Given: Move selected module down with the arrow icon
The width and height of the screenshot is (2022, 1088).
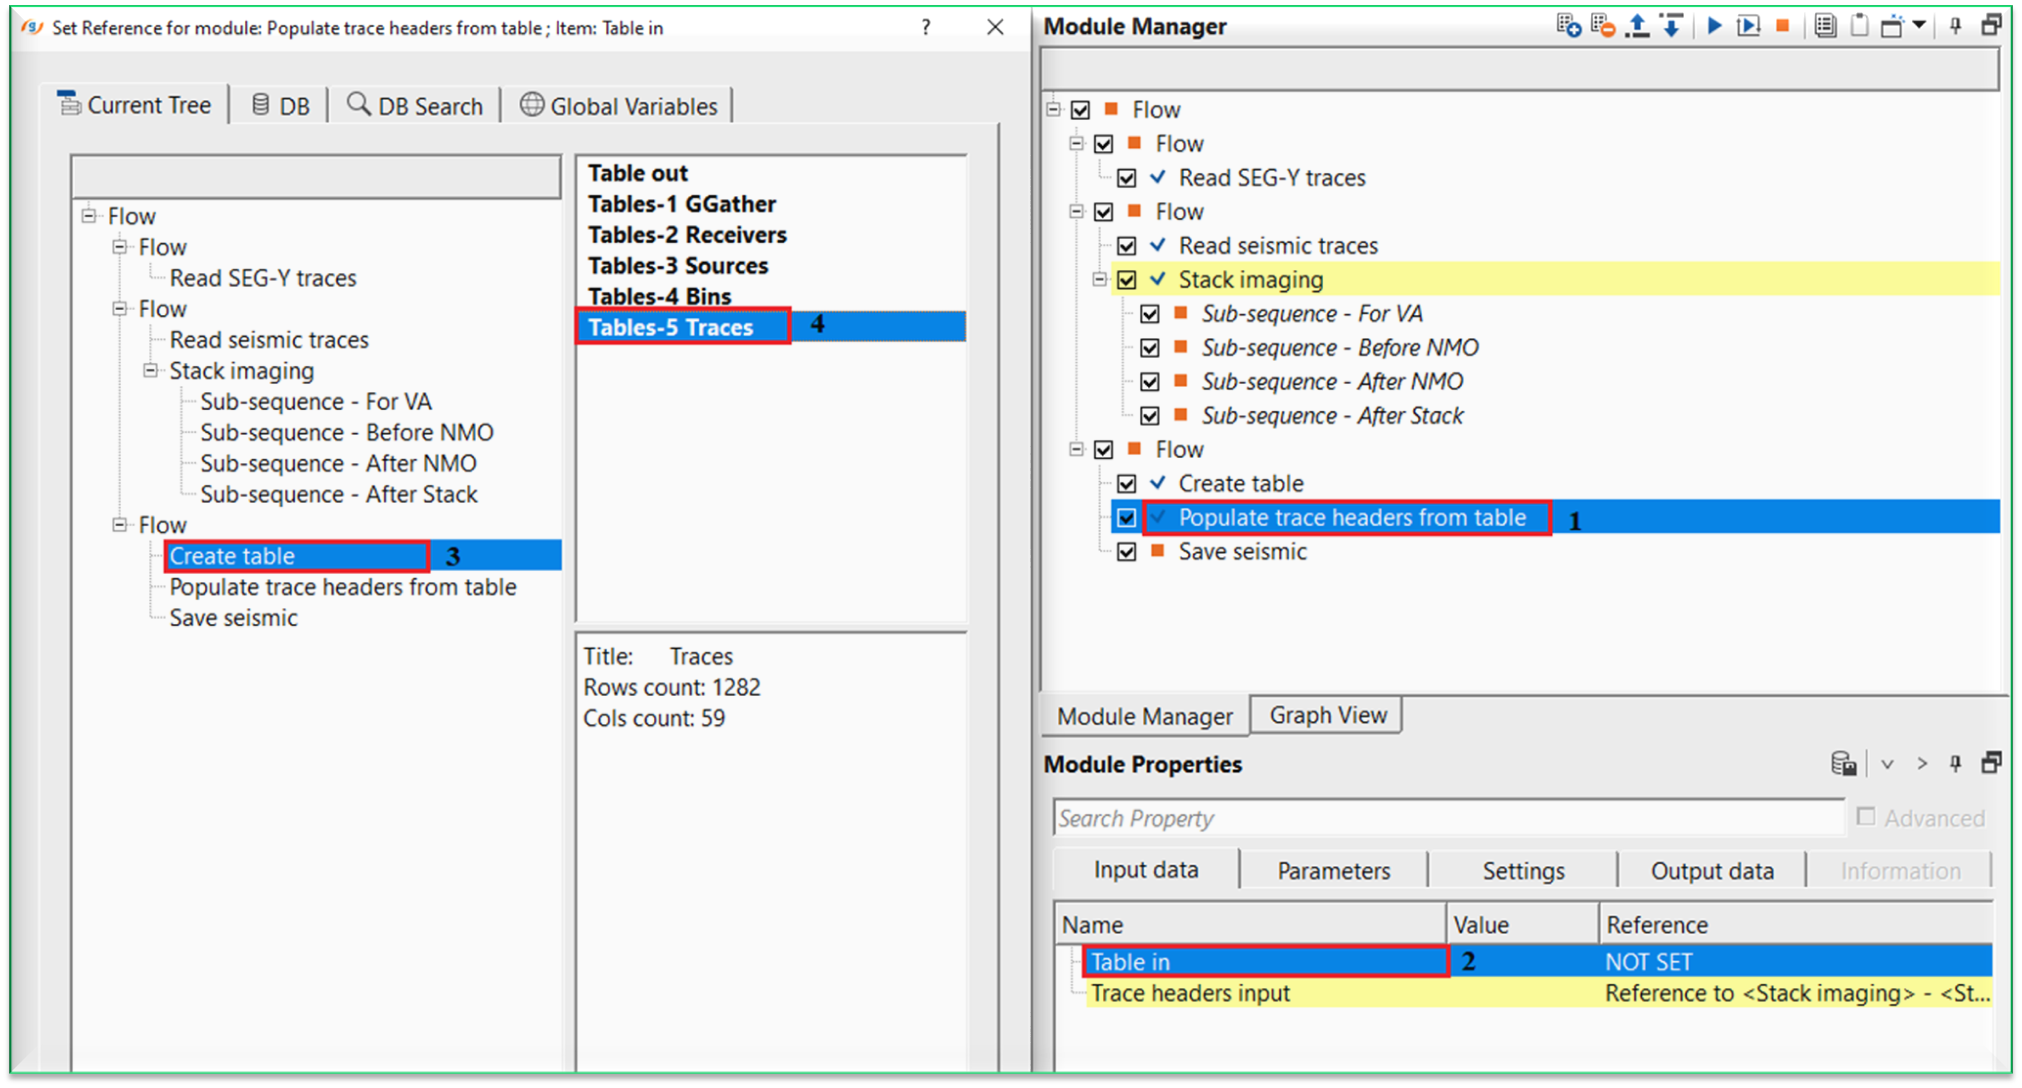Looking at the screenshot, I should [1673, 26].
